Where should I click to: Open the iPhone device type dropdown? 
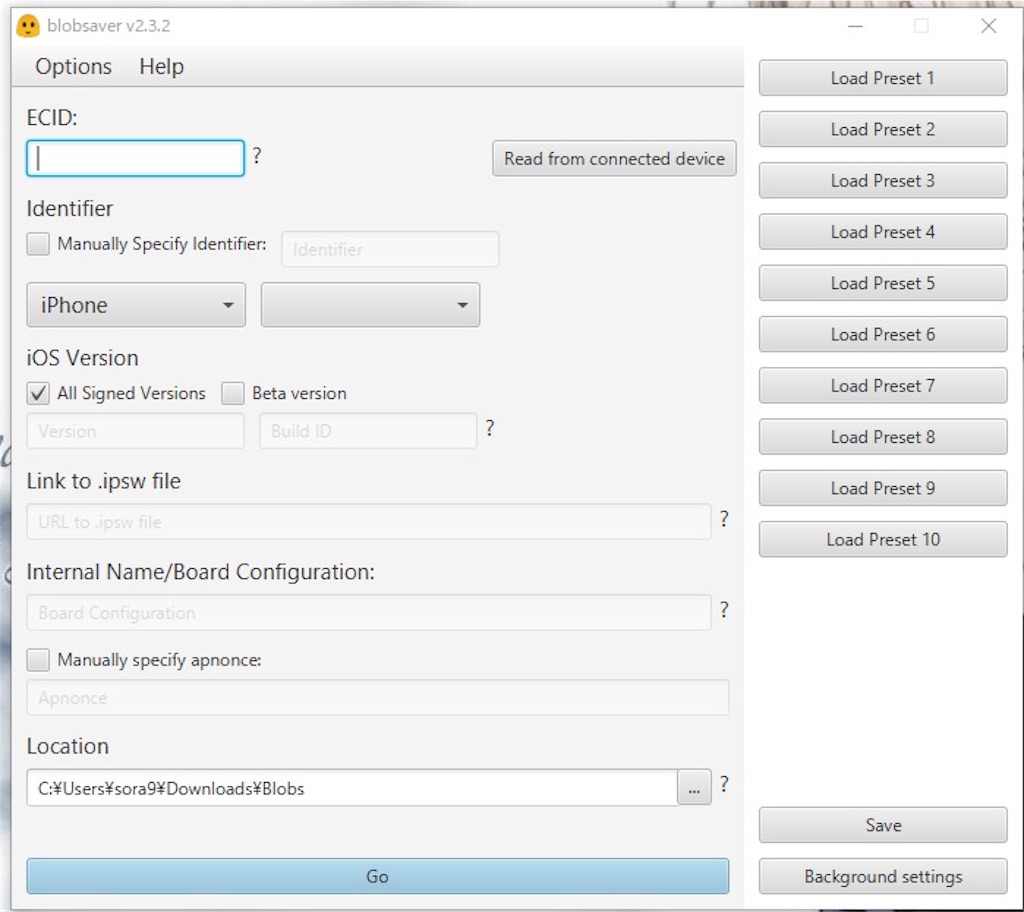click(x=136, y=304)
